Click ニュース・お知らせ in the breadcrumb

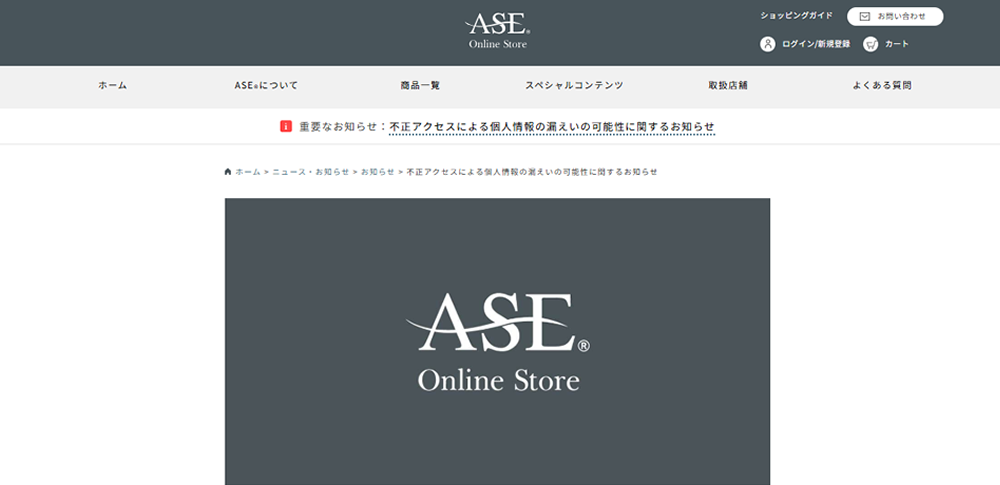tap(311, 172)
